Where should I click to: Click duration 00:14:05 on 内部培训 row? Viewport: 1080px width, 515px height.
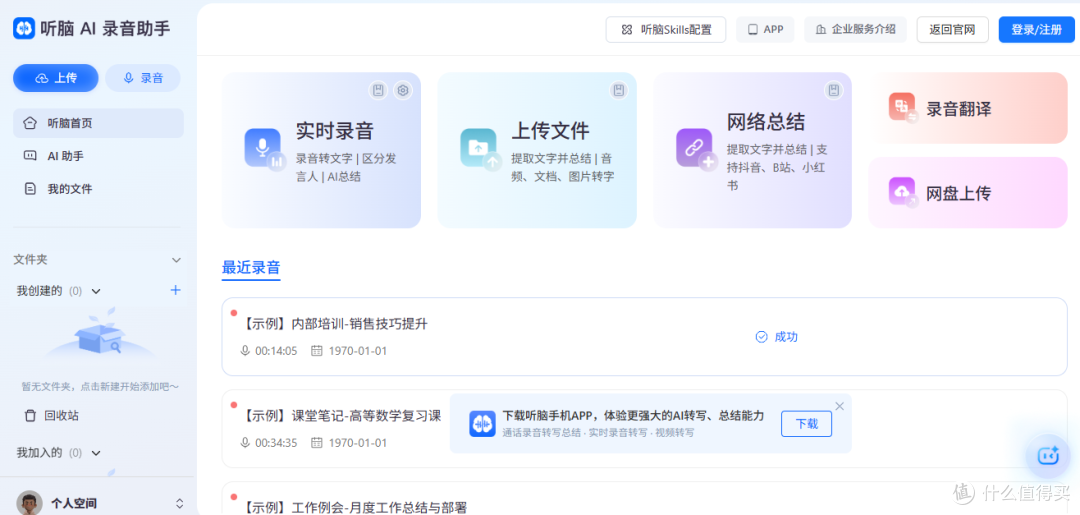(276, 351)
